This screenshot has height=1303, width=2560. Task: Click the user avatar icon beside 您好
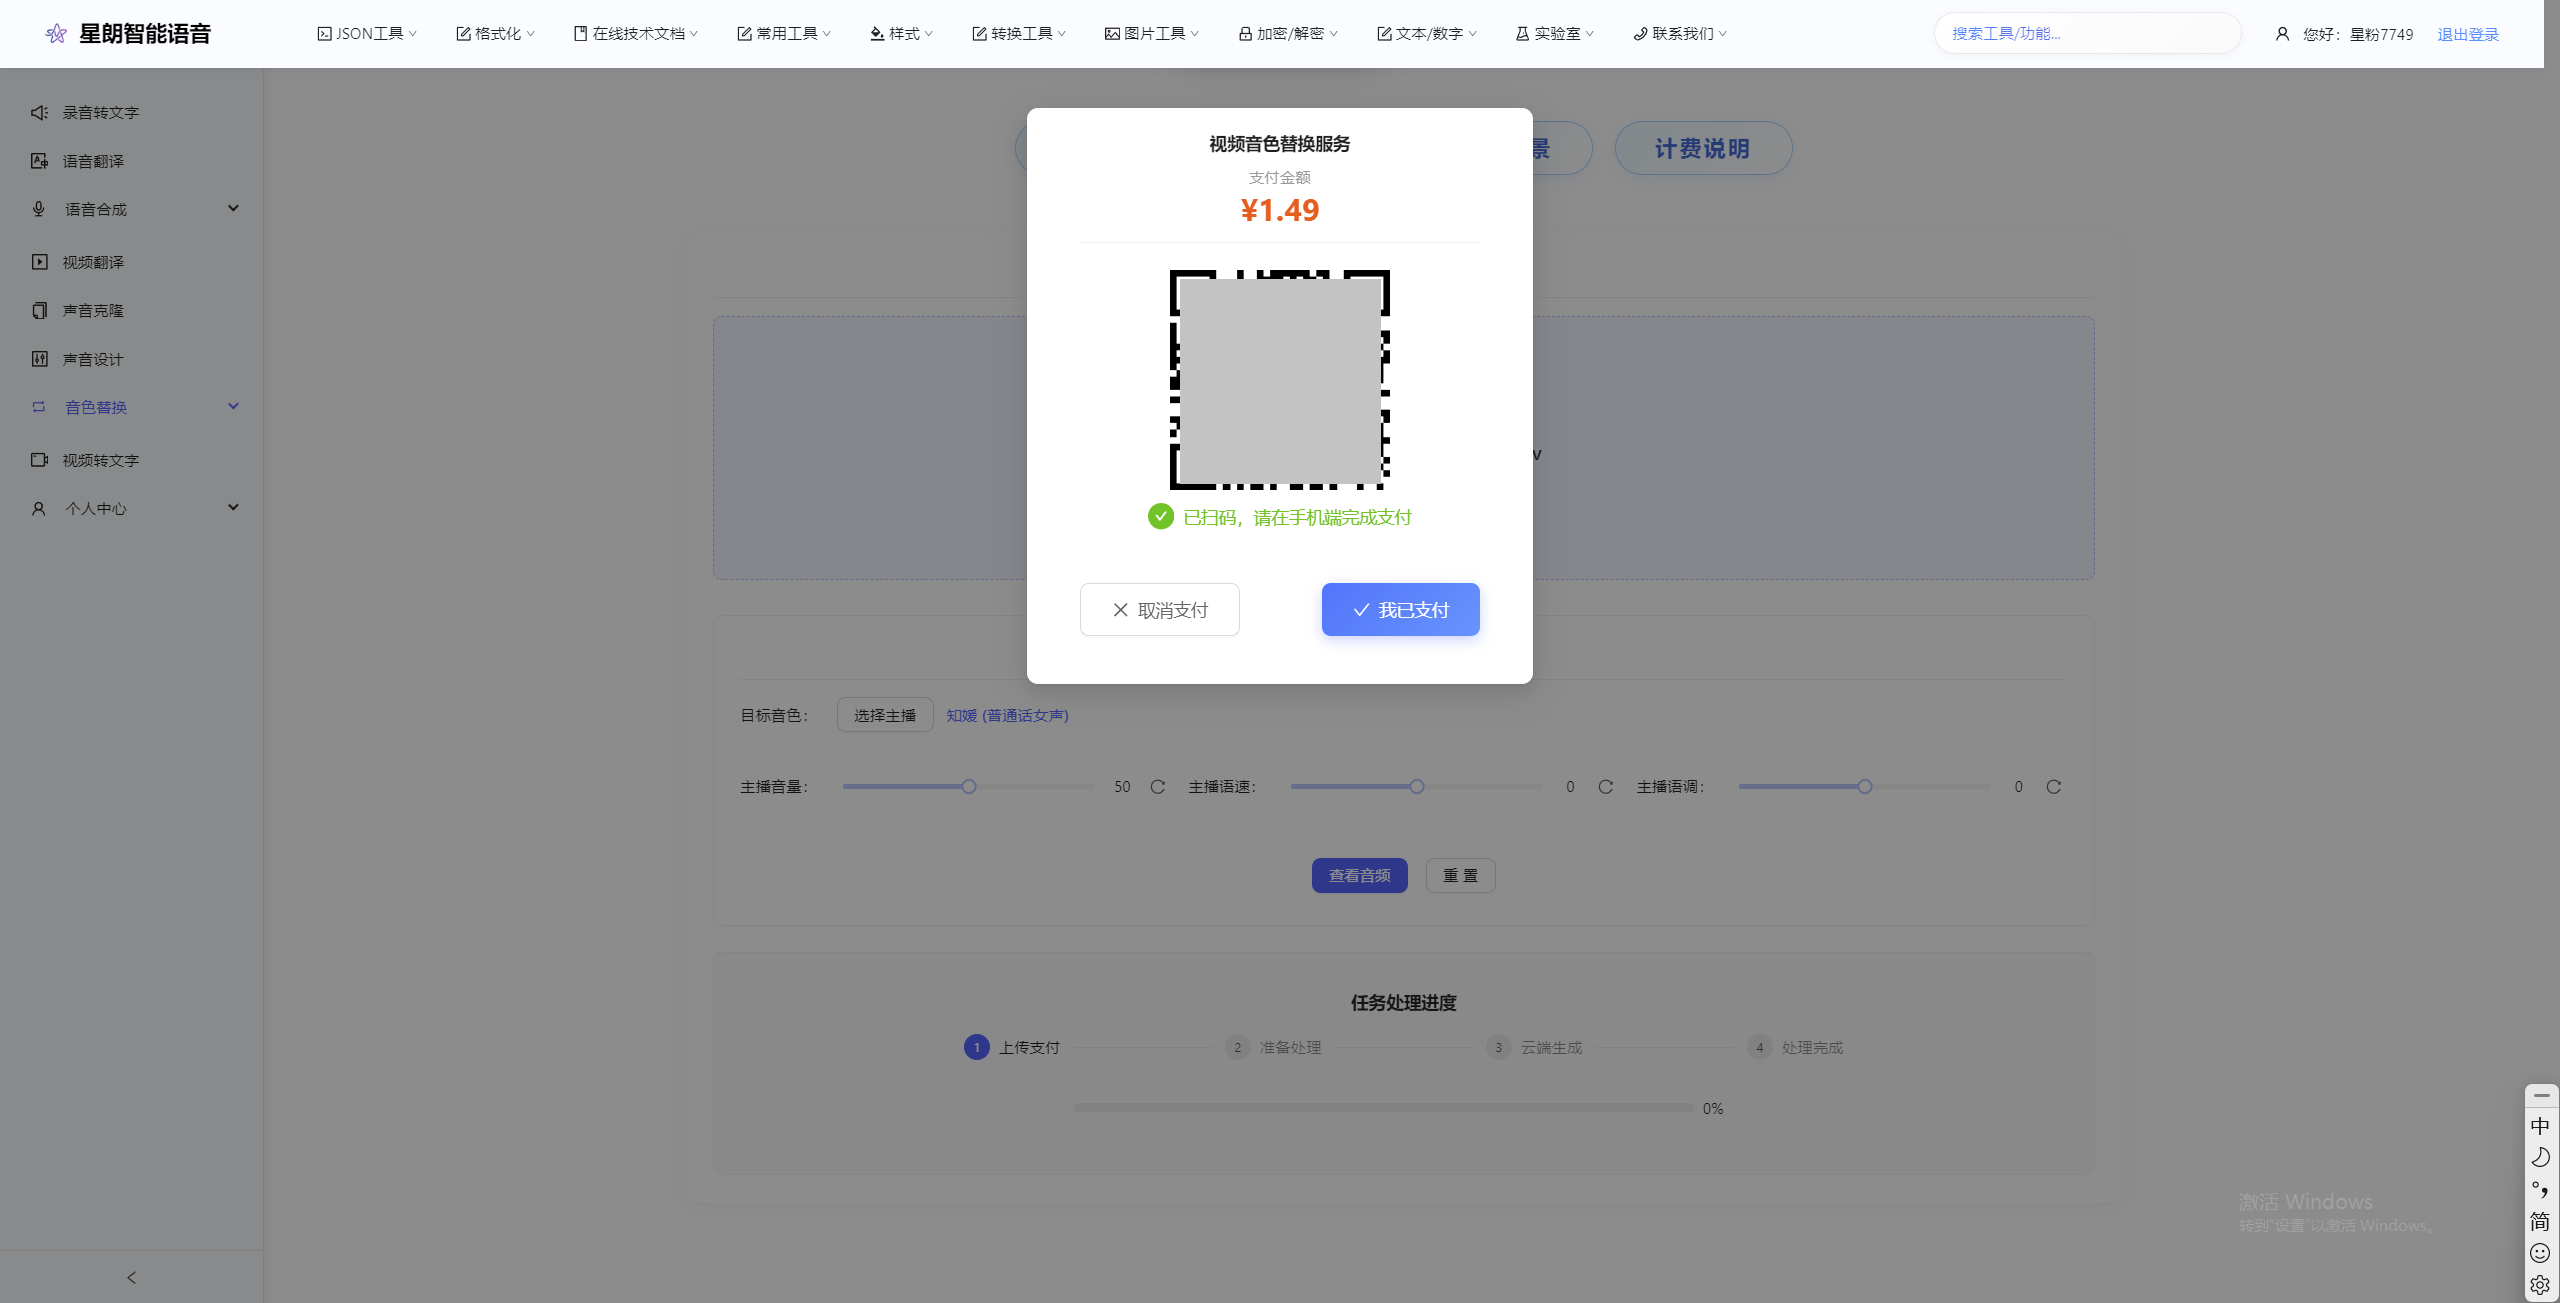pos(2282,34)
